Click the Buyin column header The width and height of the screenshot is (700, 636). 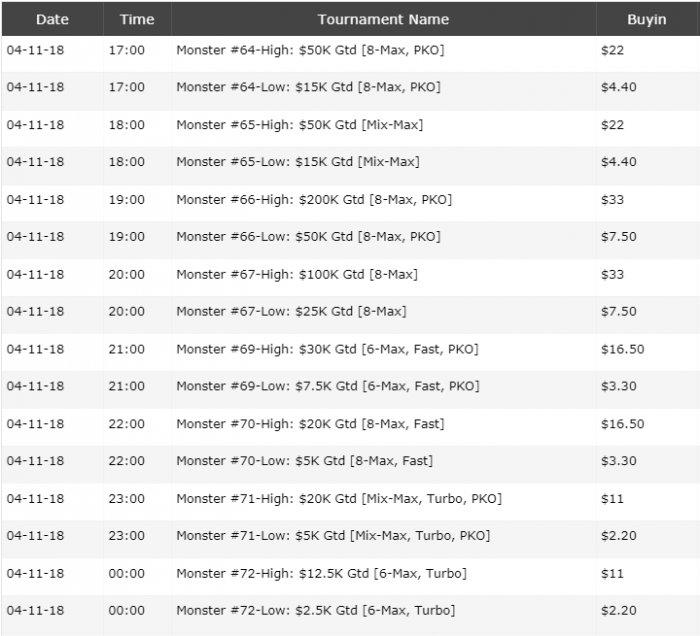[x=647, y=19]
